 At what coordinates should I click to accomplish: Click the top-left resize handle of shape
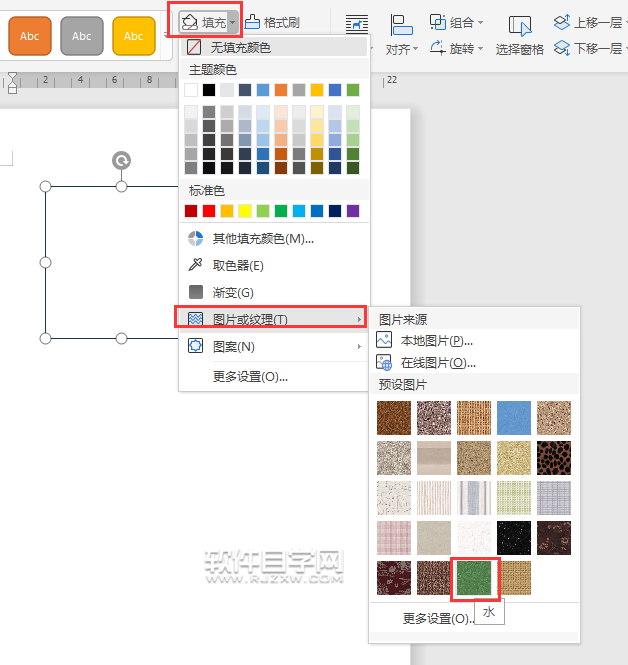coord(45,186)
